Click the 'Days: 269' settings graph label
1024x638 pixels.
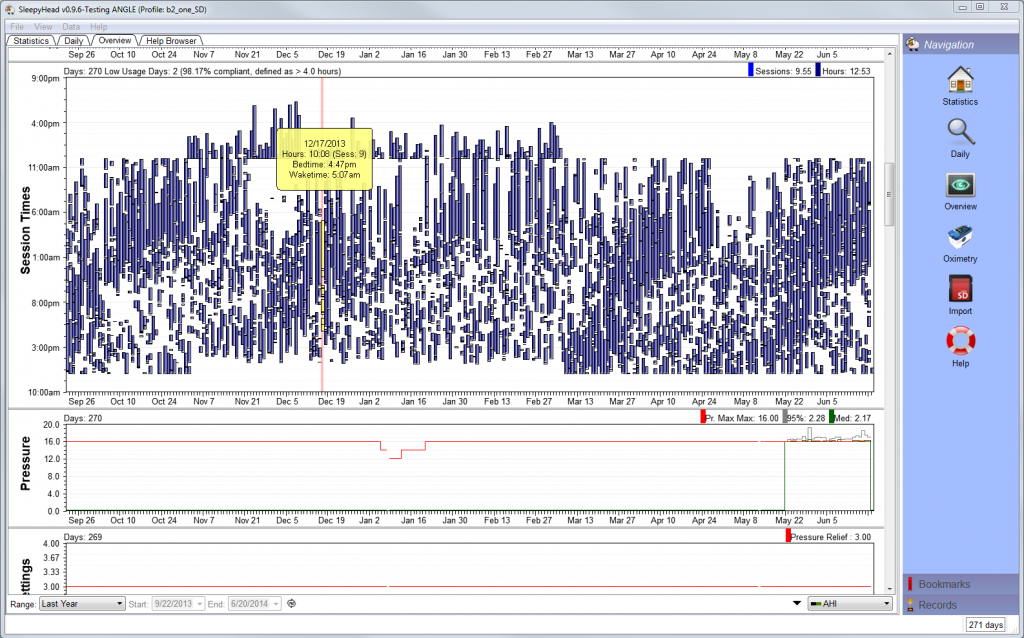click(83, 537)
